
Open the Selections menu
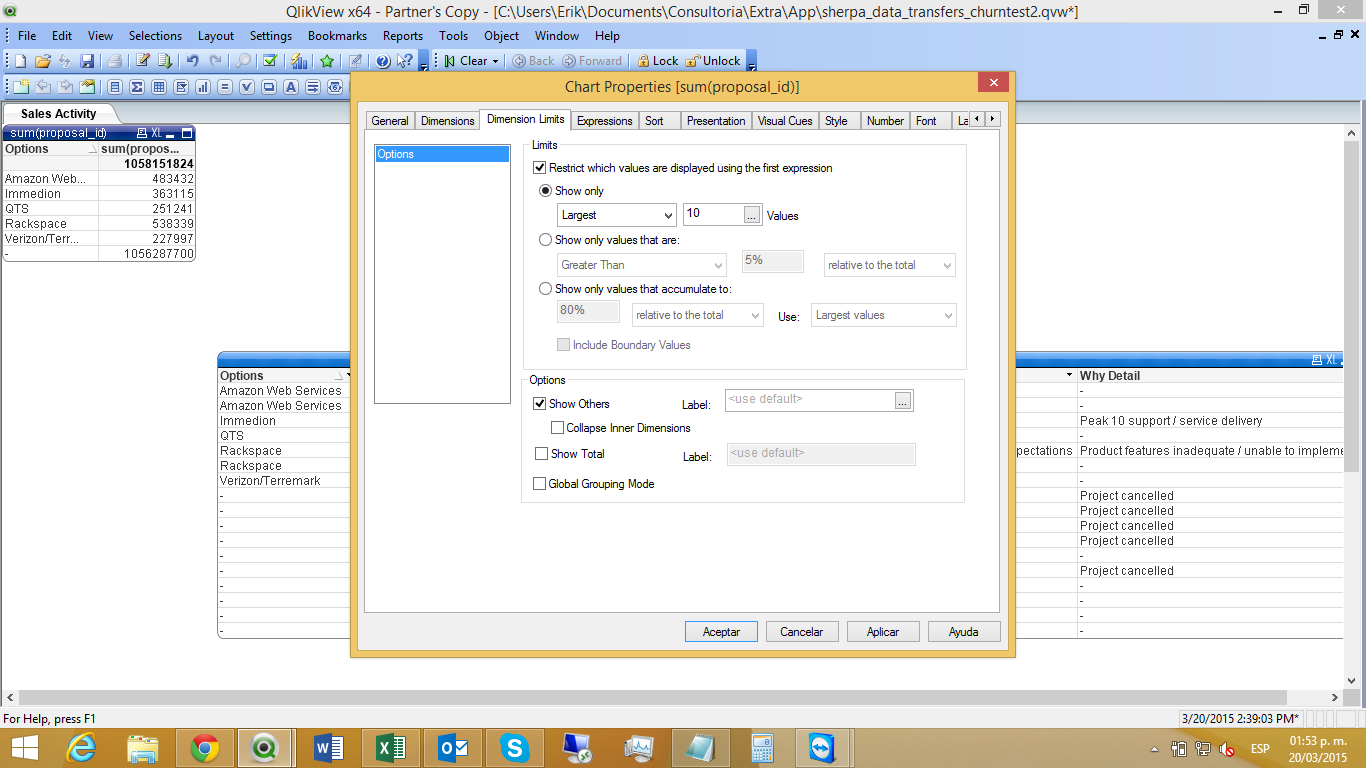click(155, 35)
